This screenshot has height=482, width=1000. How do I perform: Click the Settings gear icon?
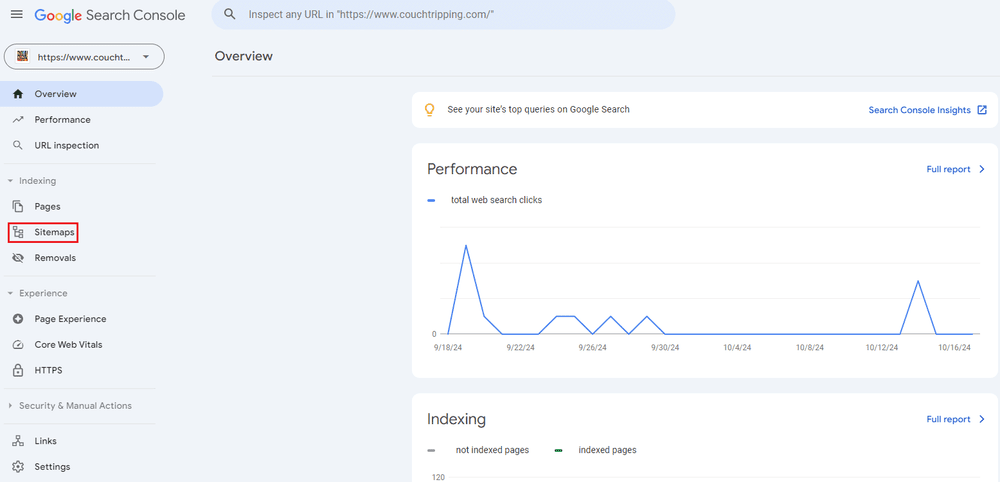pyautogui.click(x=17, y=467)
